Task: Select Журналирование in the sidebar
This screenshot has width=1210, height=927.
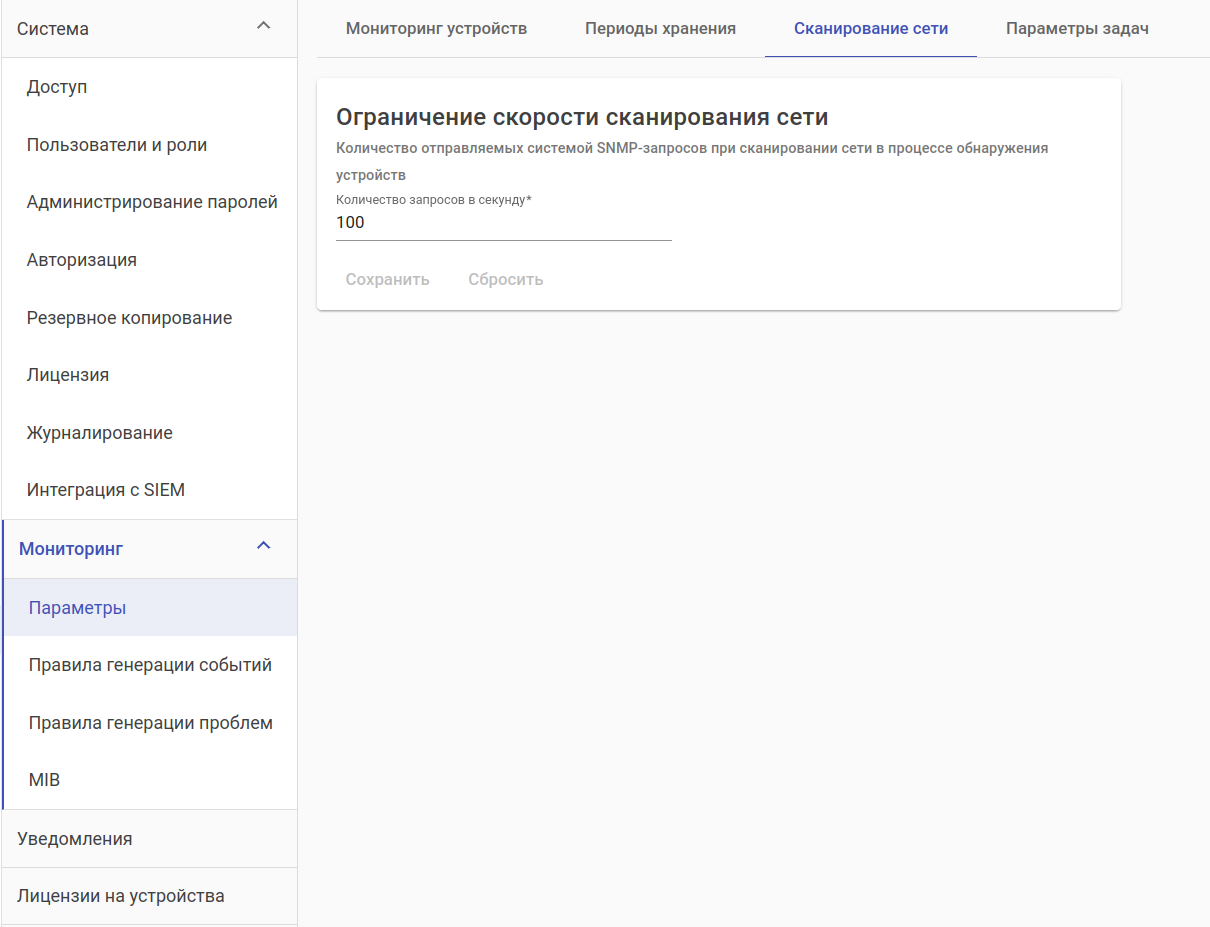Action: 100,433
